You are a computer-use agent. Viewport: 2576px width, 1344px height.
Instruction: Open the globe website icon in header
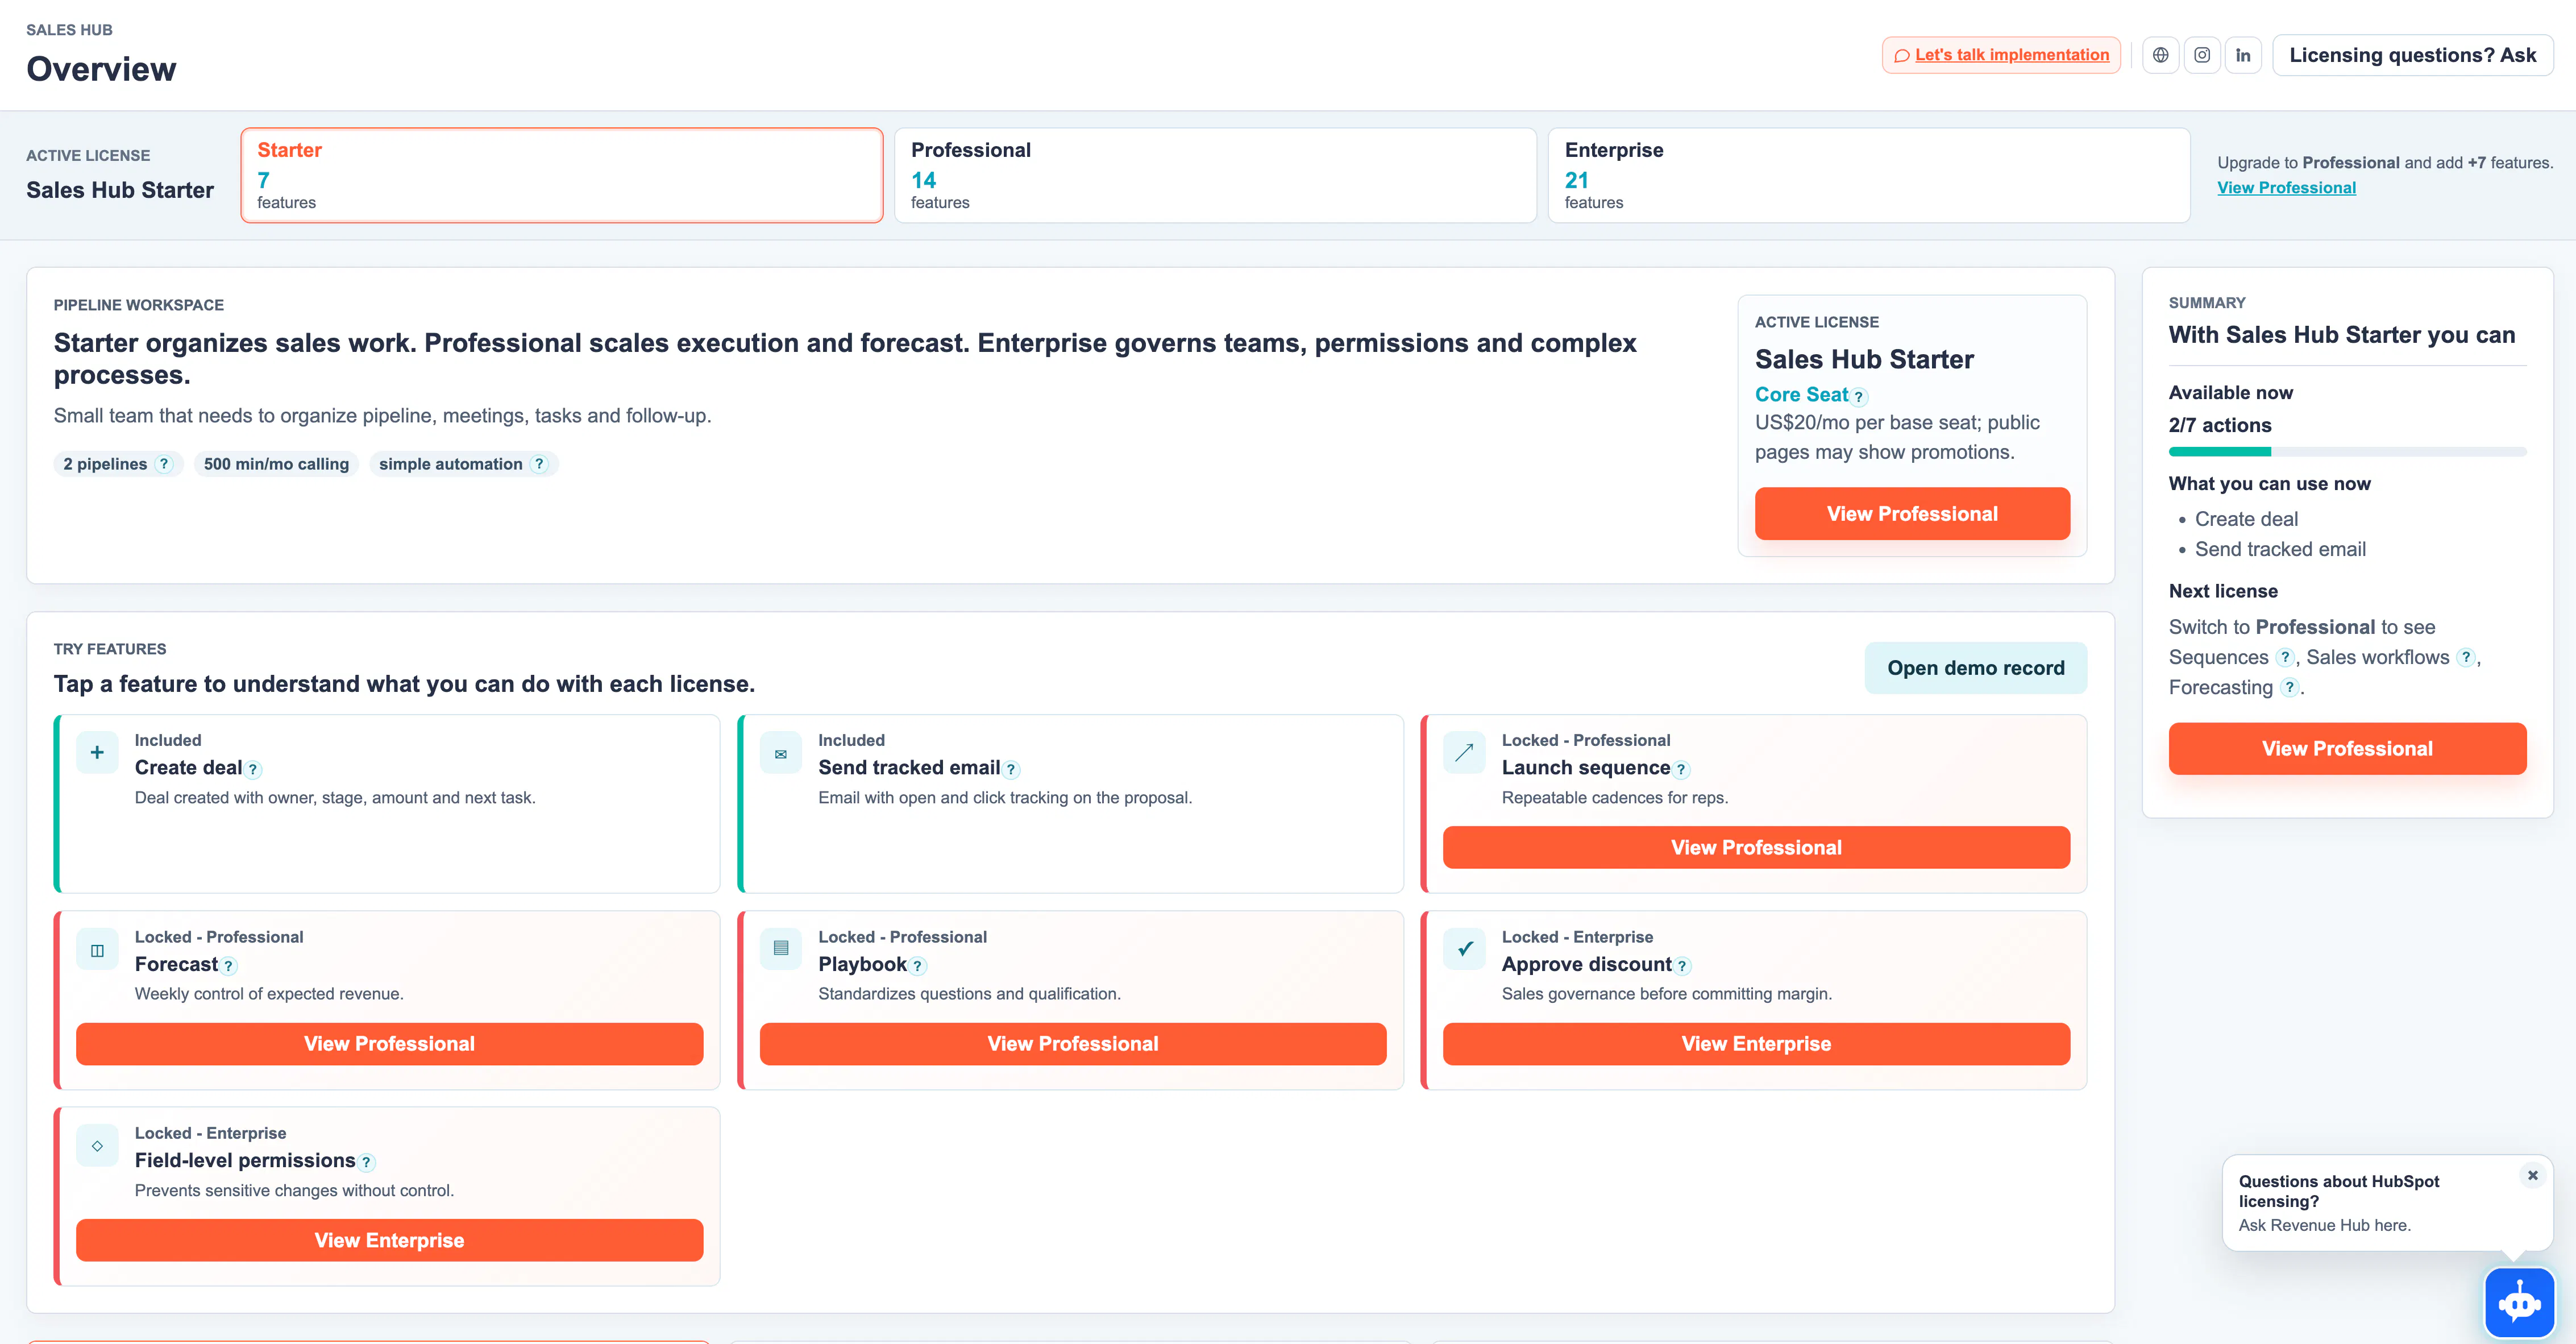2160,55
